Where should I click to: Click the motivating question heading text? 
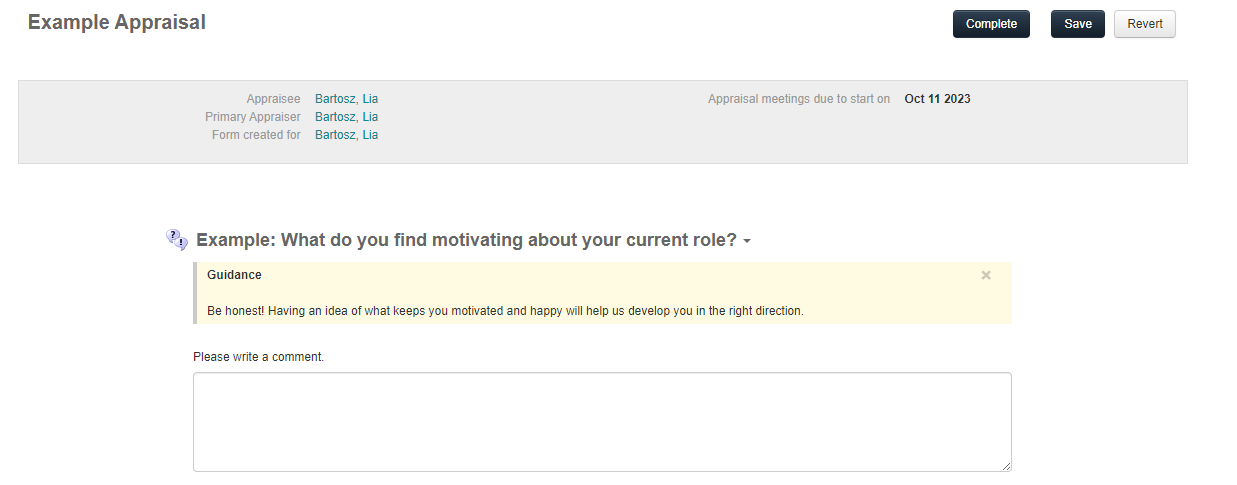[466, 240]
